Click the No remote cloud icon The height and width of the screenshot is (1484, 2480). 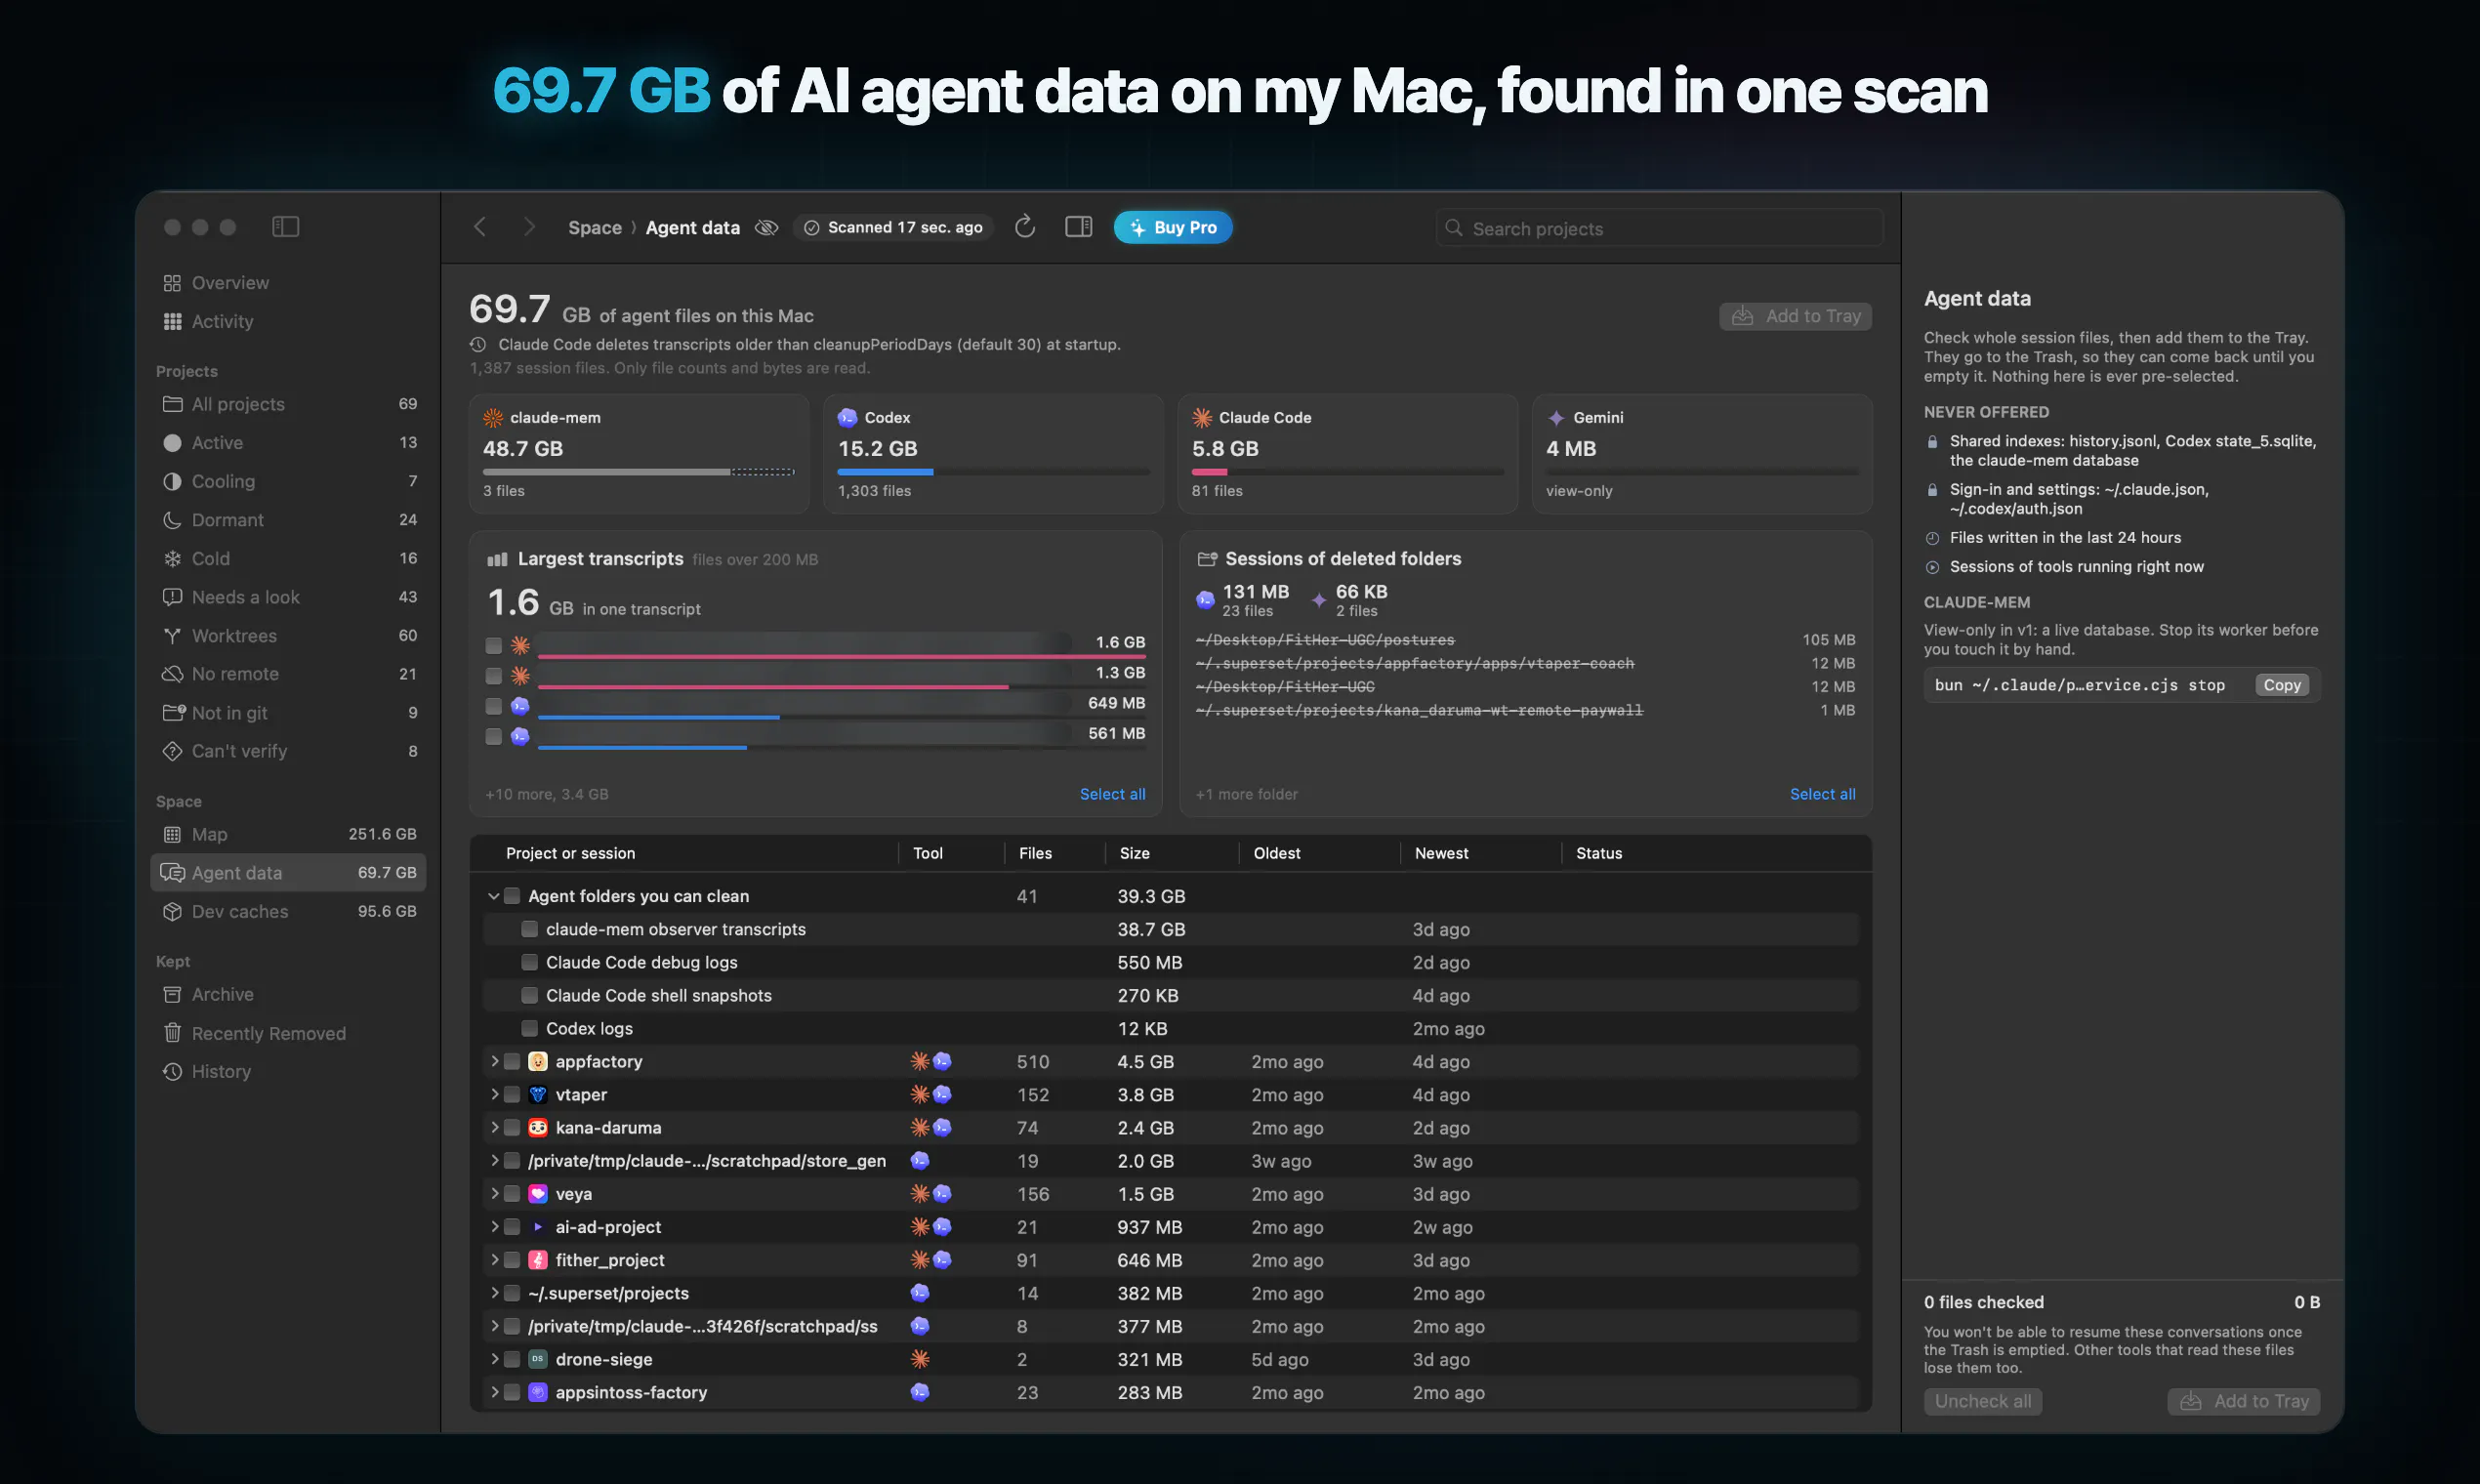coord(172,674)
